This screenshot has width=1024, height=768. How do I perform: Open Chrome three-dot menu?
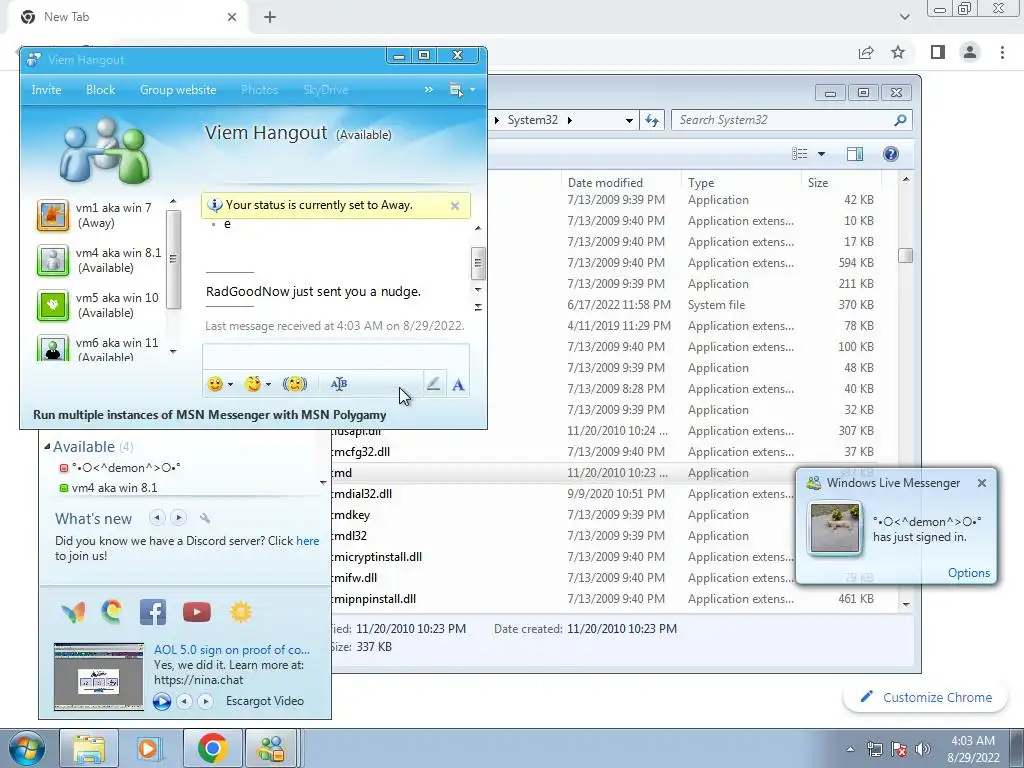(x=1002, y=52)
